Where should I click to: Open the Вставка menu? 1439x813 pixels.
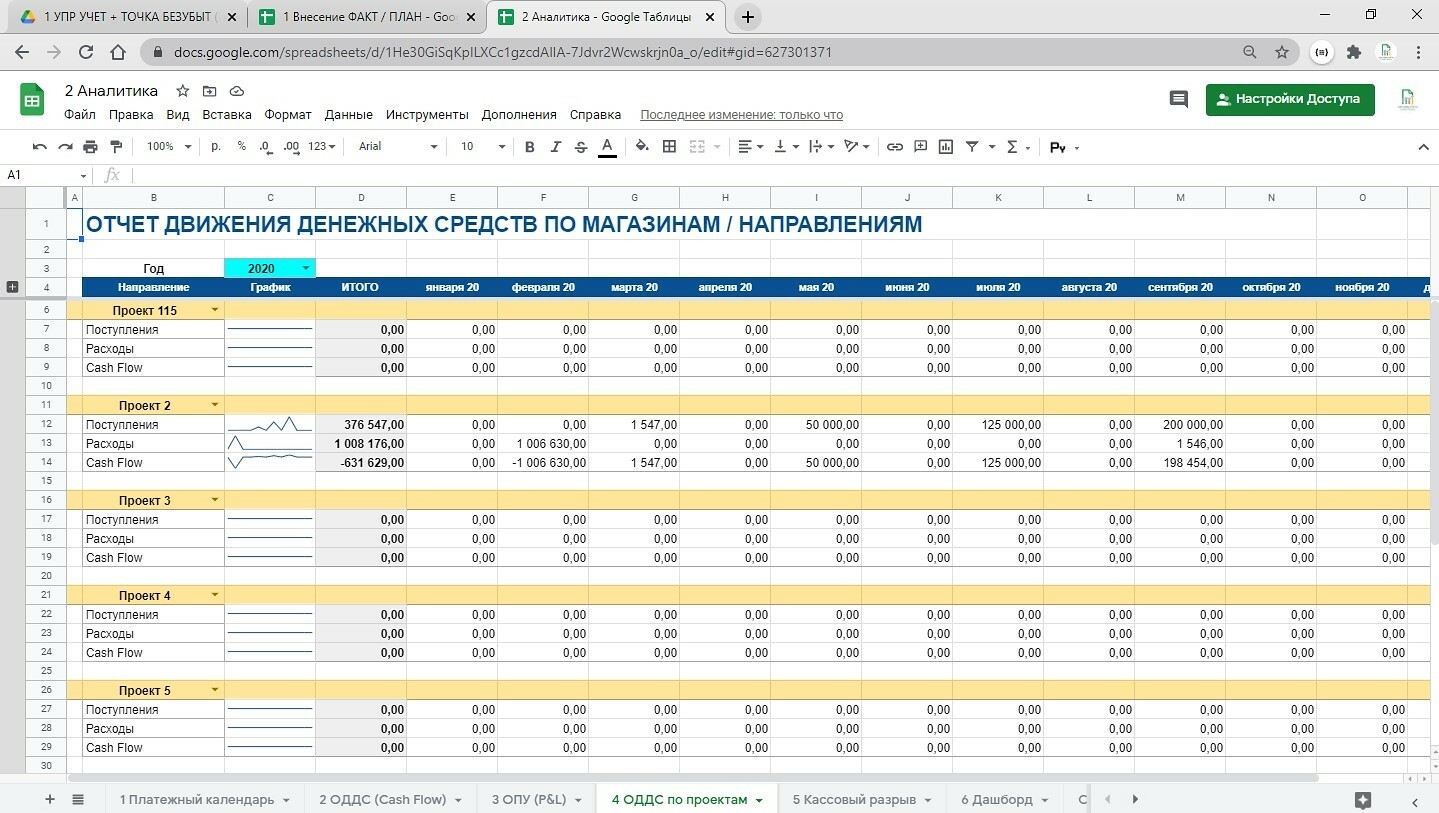[x=227, y=115]
